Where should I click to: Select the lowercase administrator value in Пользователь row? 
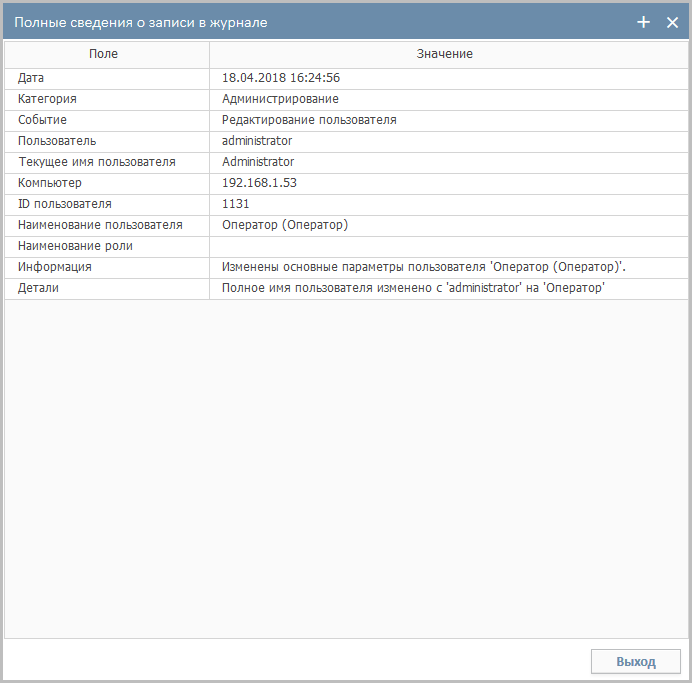(x=257, y=141)
